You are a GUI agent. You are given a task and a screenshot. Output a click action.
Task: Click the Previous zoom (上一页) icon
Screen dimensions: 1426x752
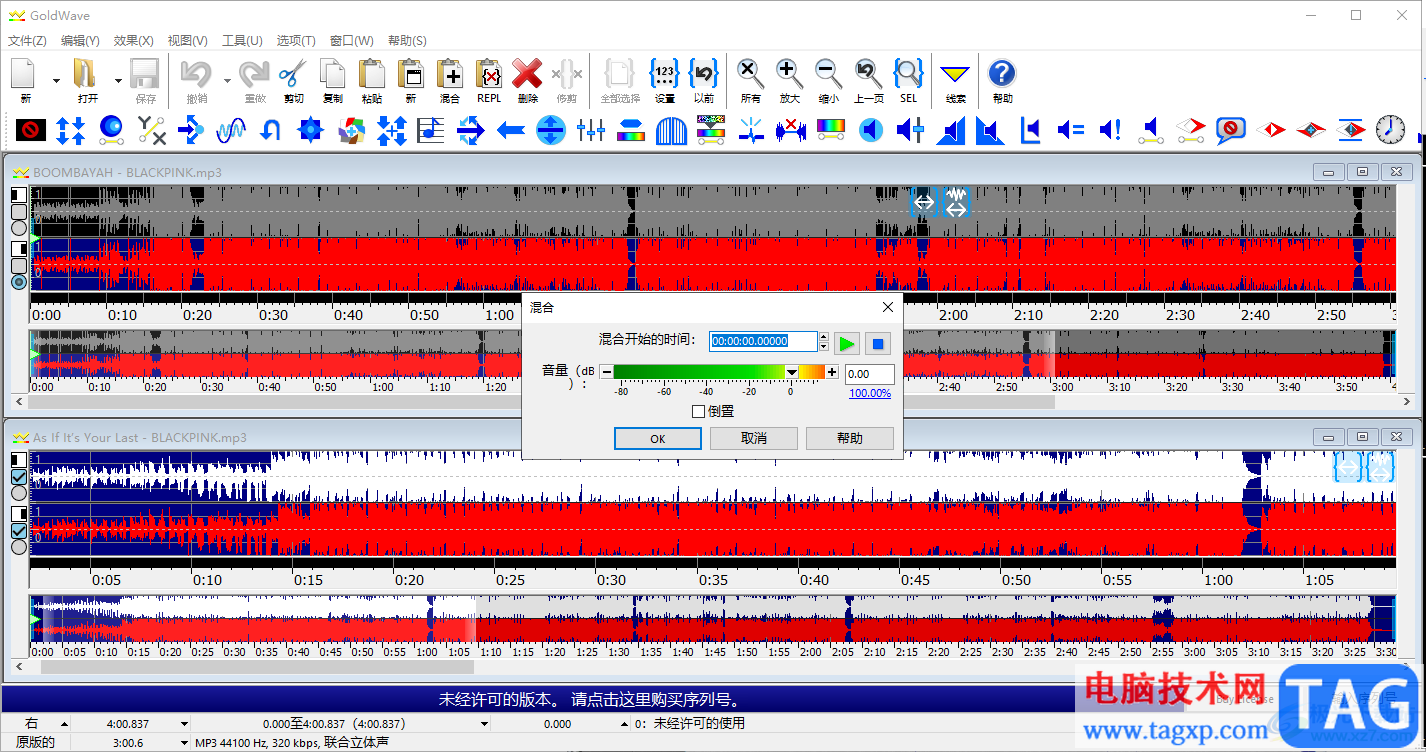pyautogui.click(x=868, y=74)
